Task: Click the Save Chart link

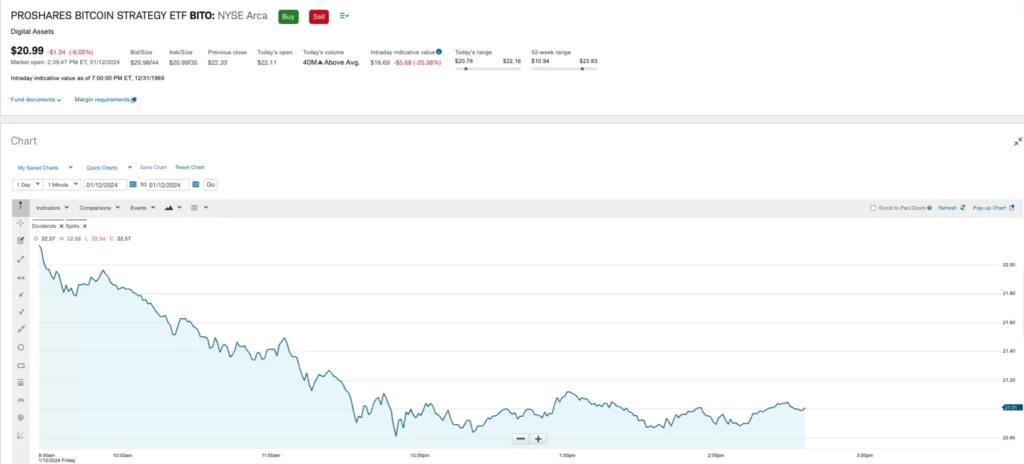Action: (153, 167)
